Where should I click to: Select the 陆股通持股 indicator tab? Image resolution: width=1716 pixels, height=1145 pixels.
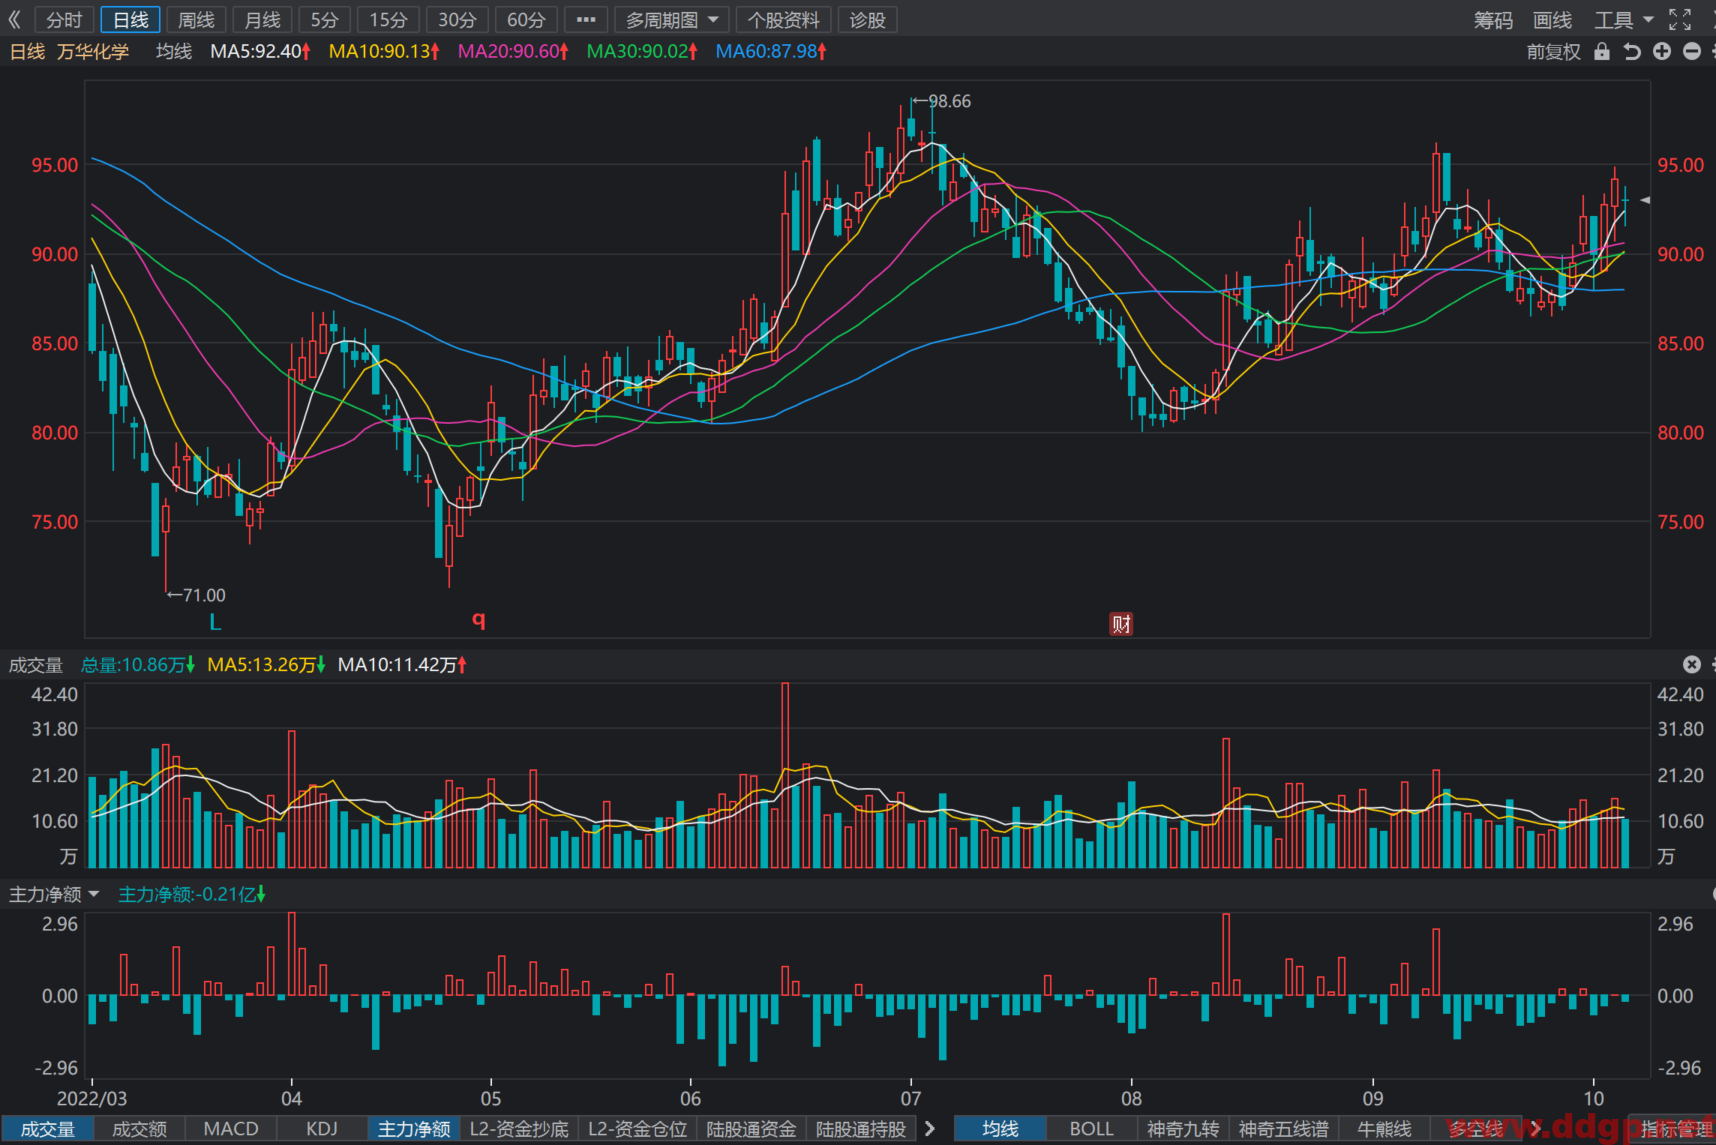pos(861,1129)
